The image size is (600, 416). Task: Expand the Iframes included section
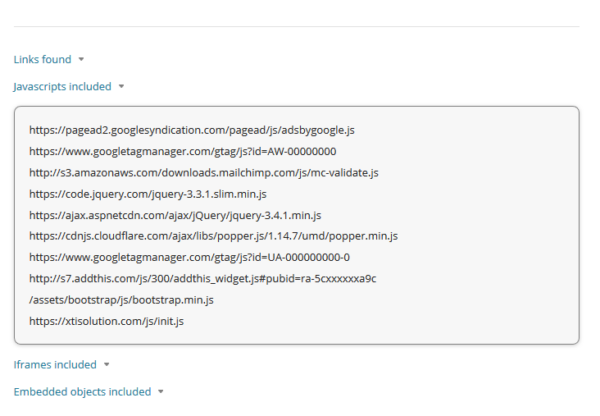tap(55, 365)
